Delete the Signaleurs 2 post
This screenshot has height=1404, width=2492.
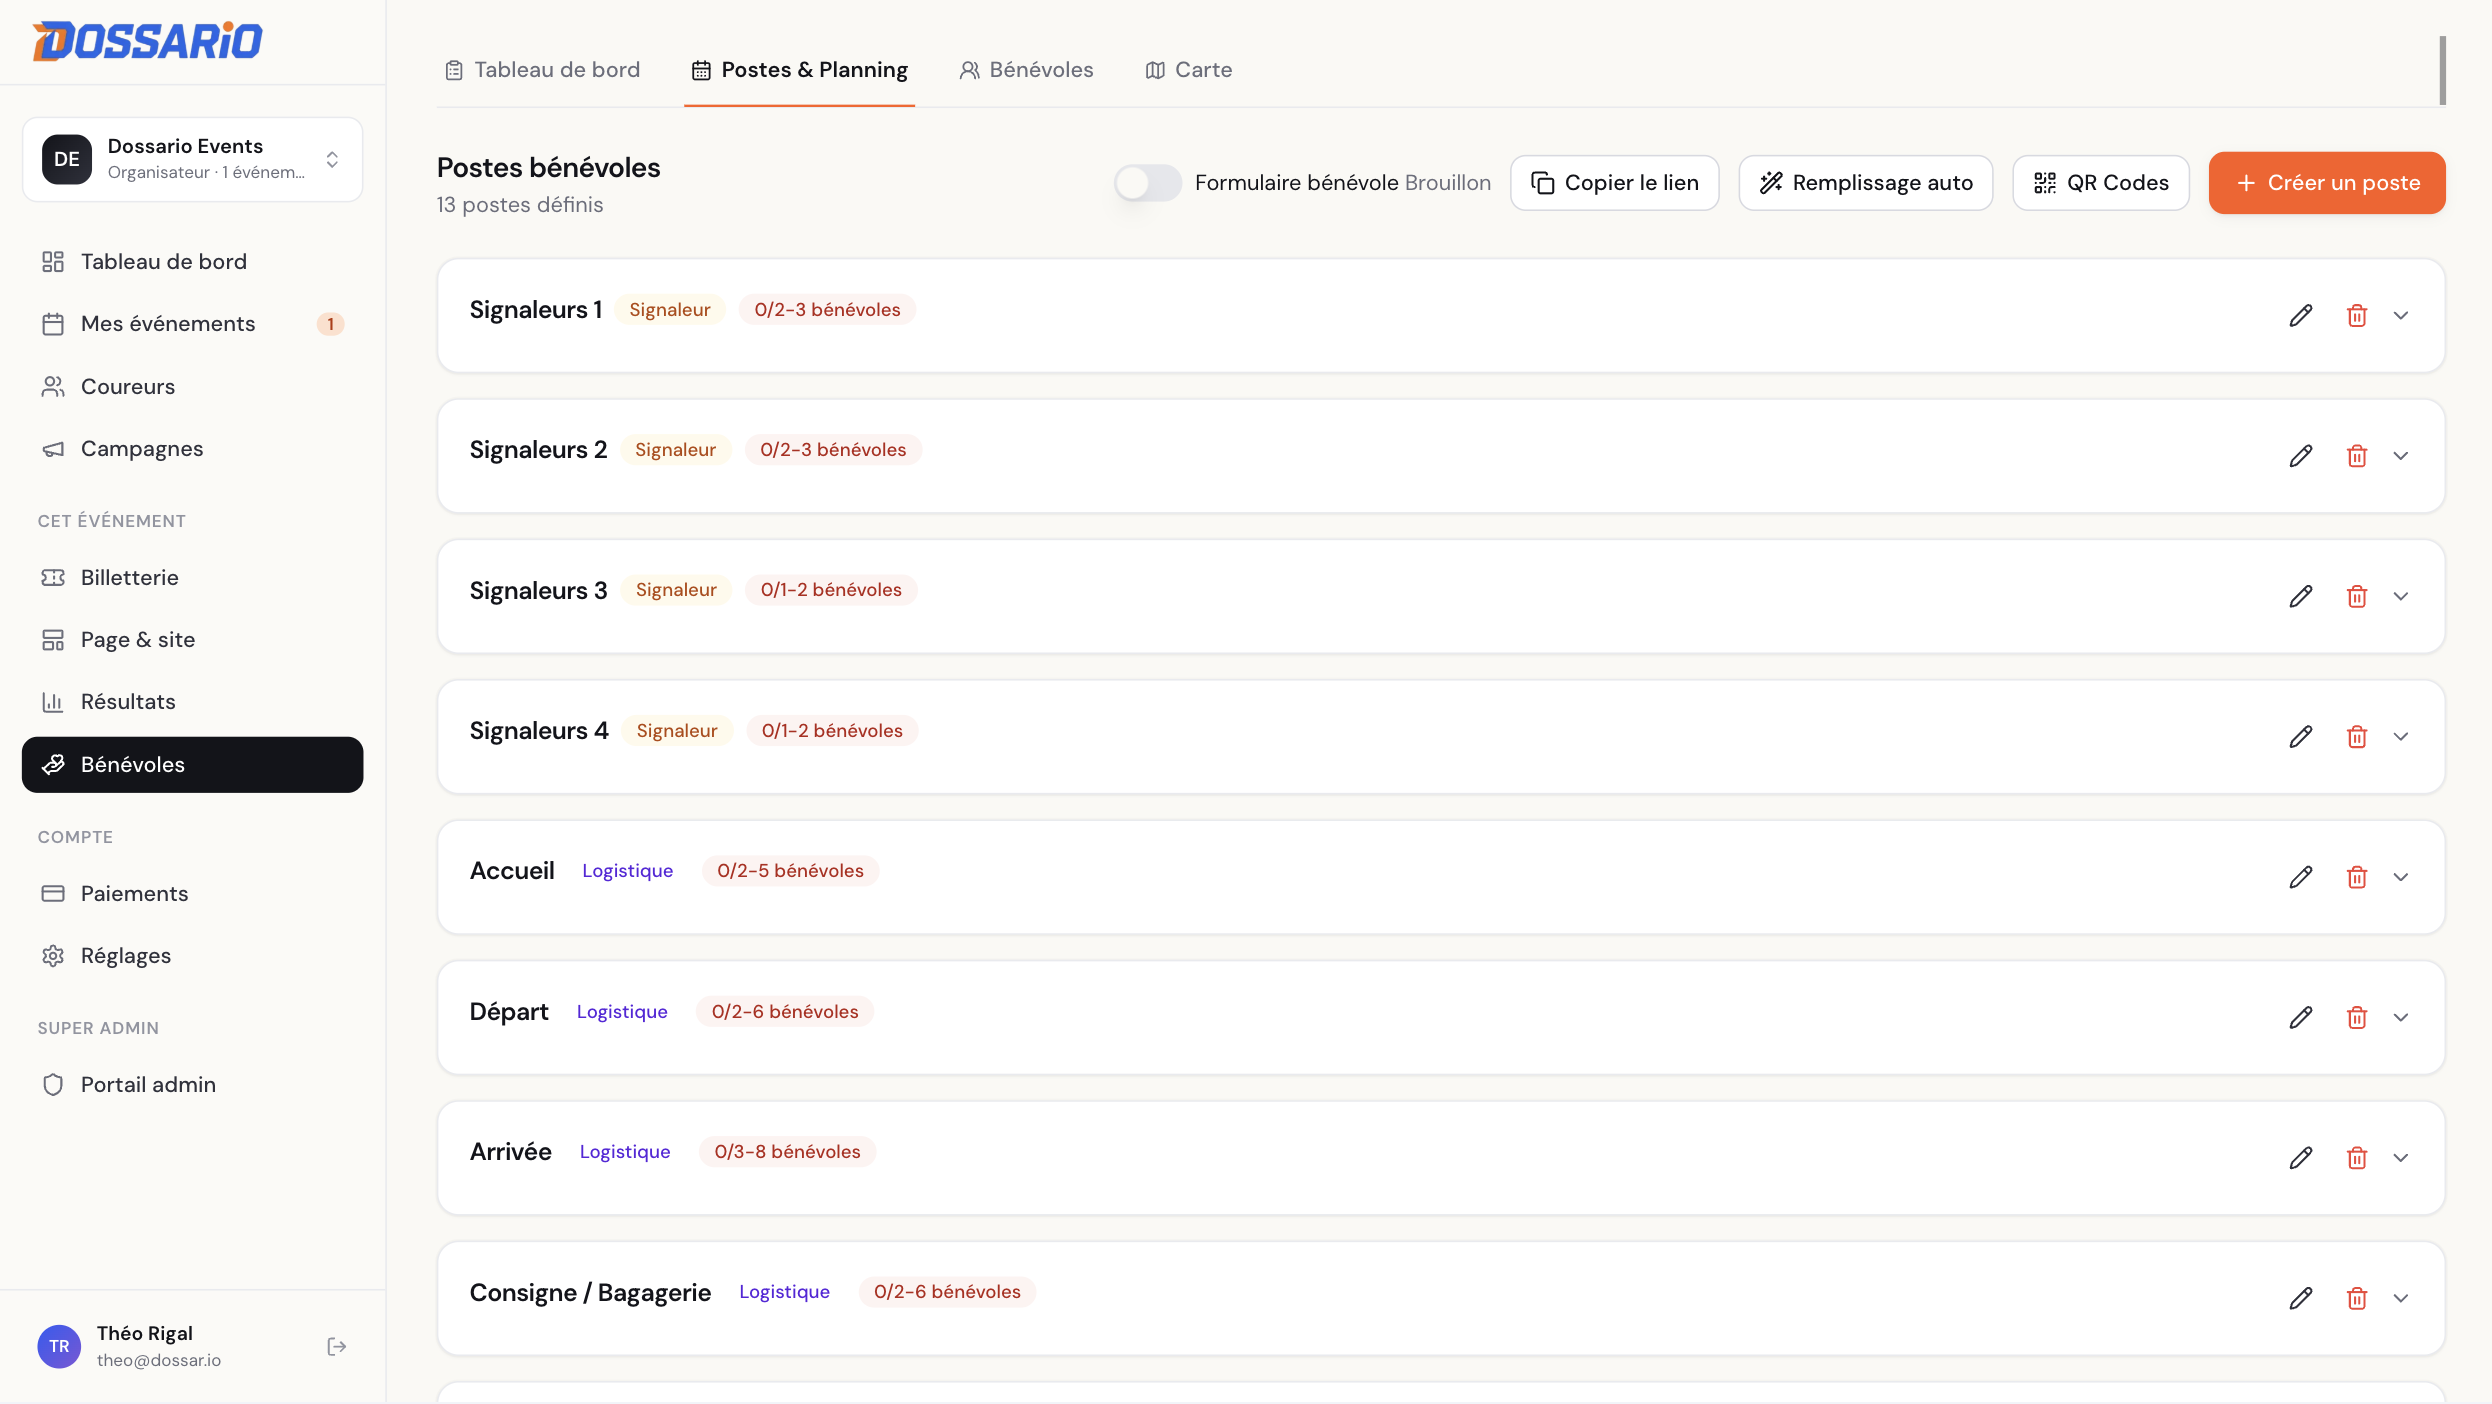(2357, 456)
